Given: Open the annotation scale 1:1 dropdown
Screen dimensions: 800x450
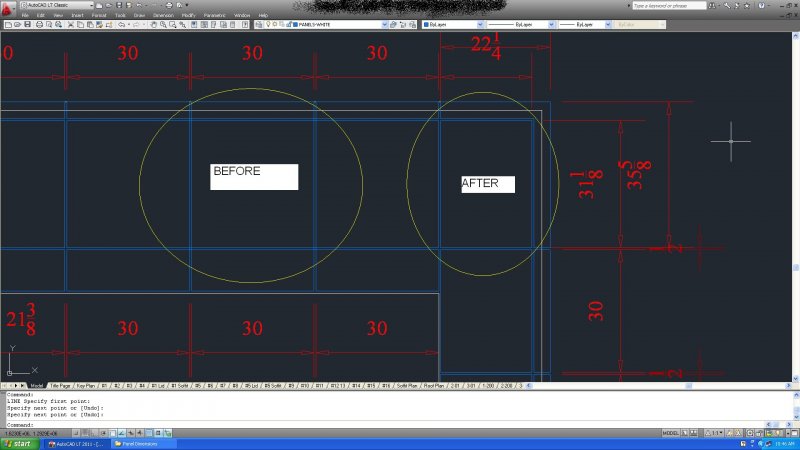Looking at the screenshot, I should point(714,433).
